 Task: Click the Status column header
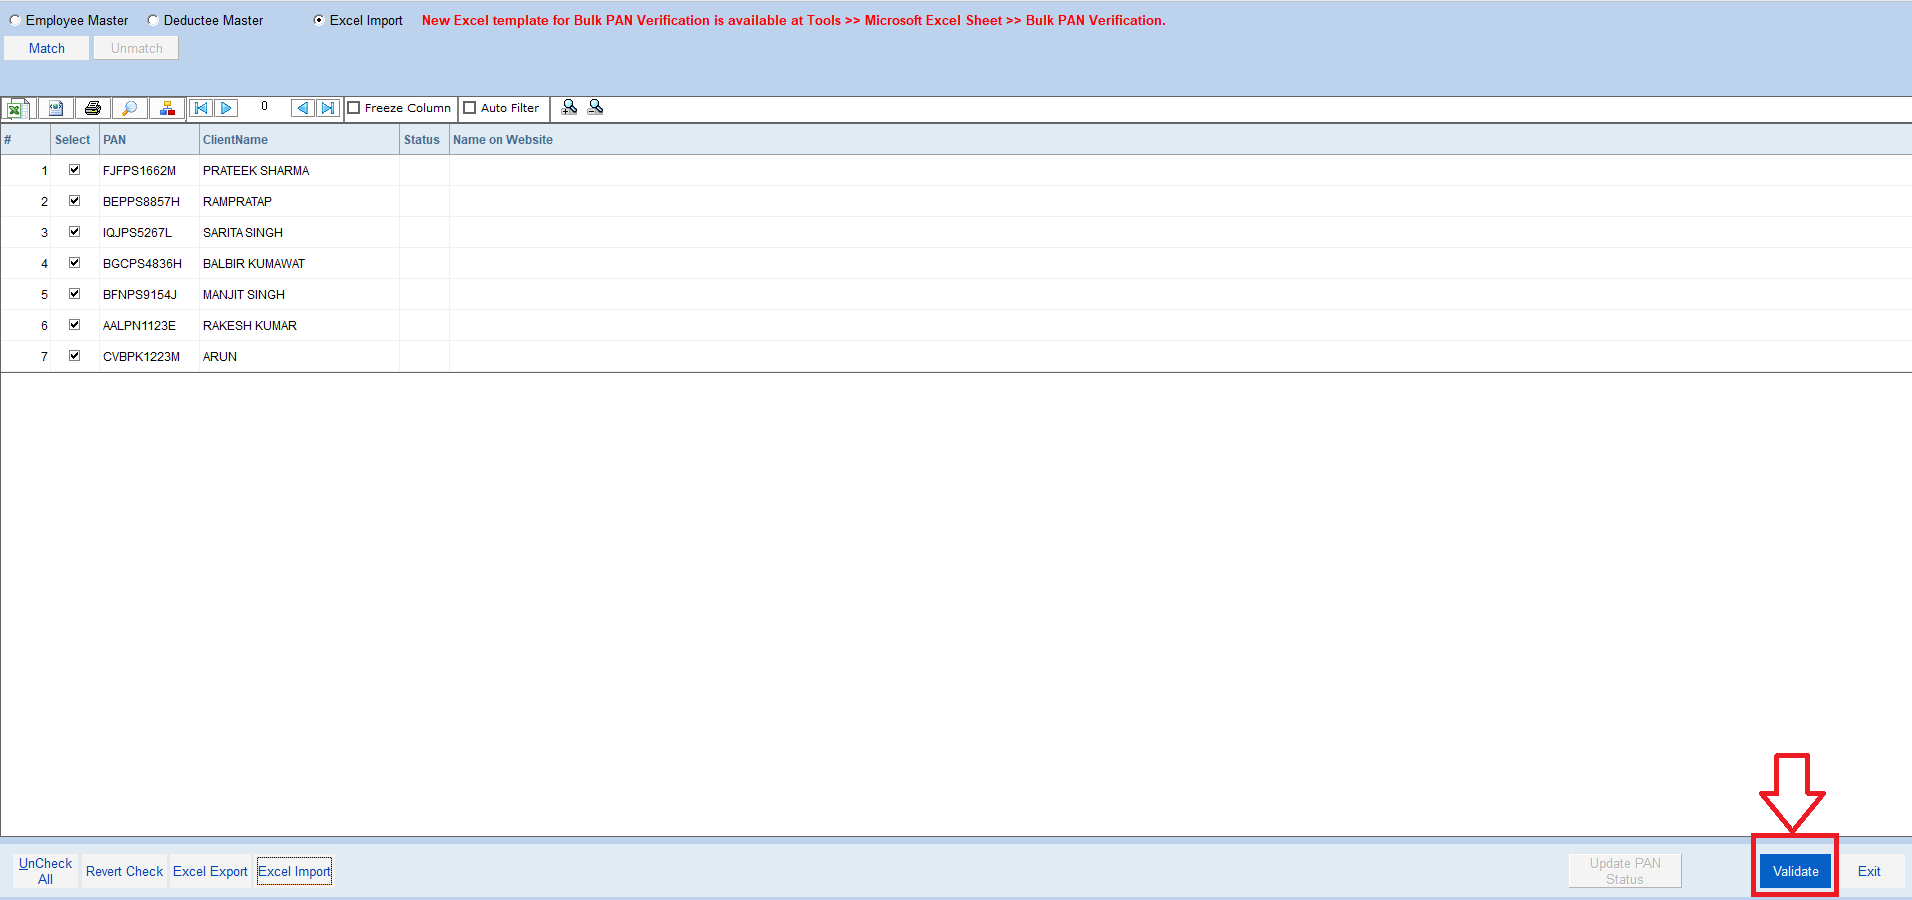point(424,140)
